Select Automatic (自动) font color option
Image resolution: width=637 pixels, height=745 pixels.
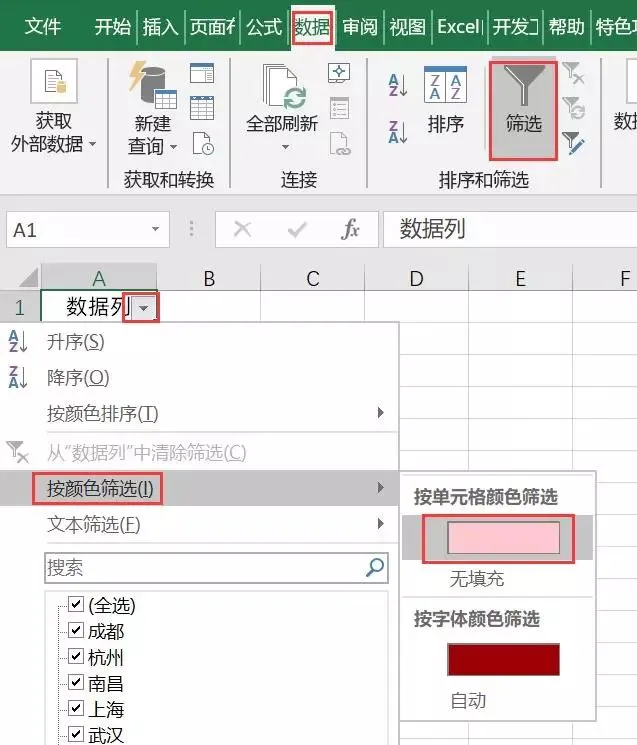[x=468, y=700]
